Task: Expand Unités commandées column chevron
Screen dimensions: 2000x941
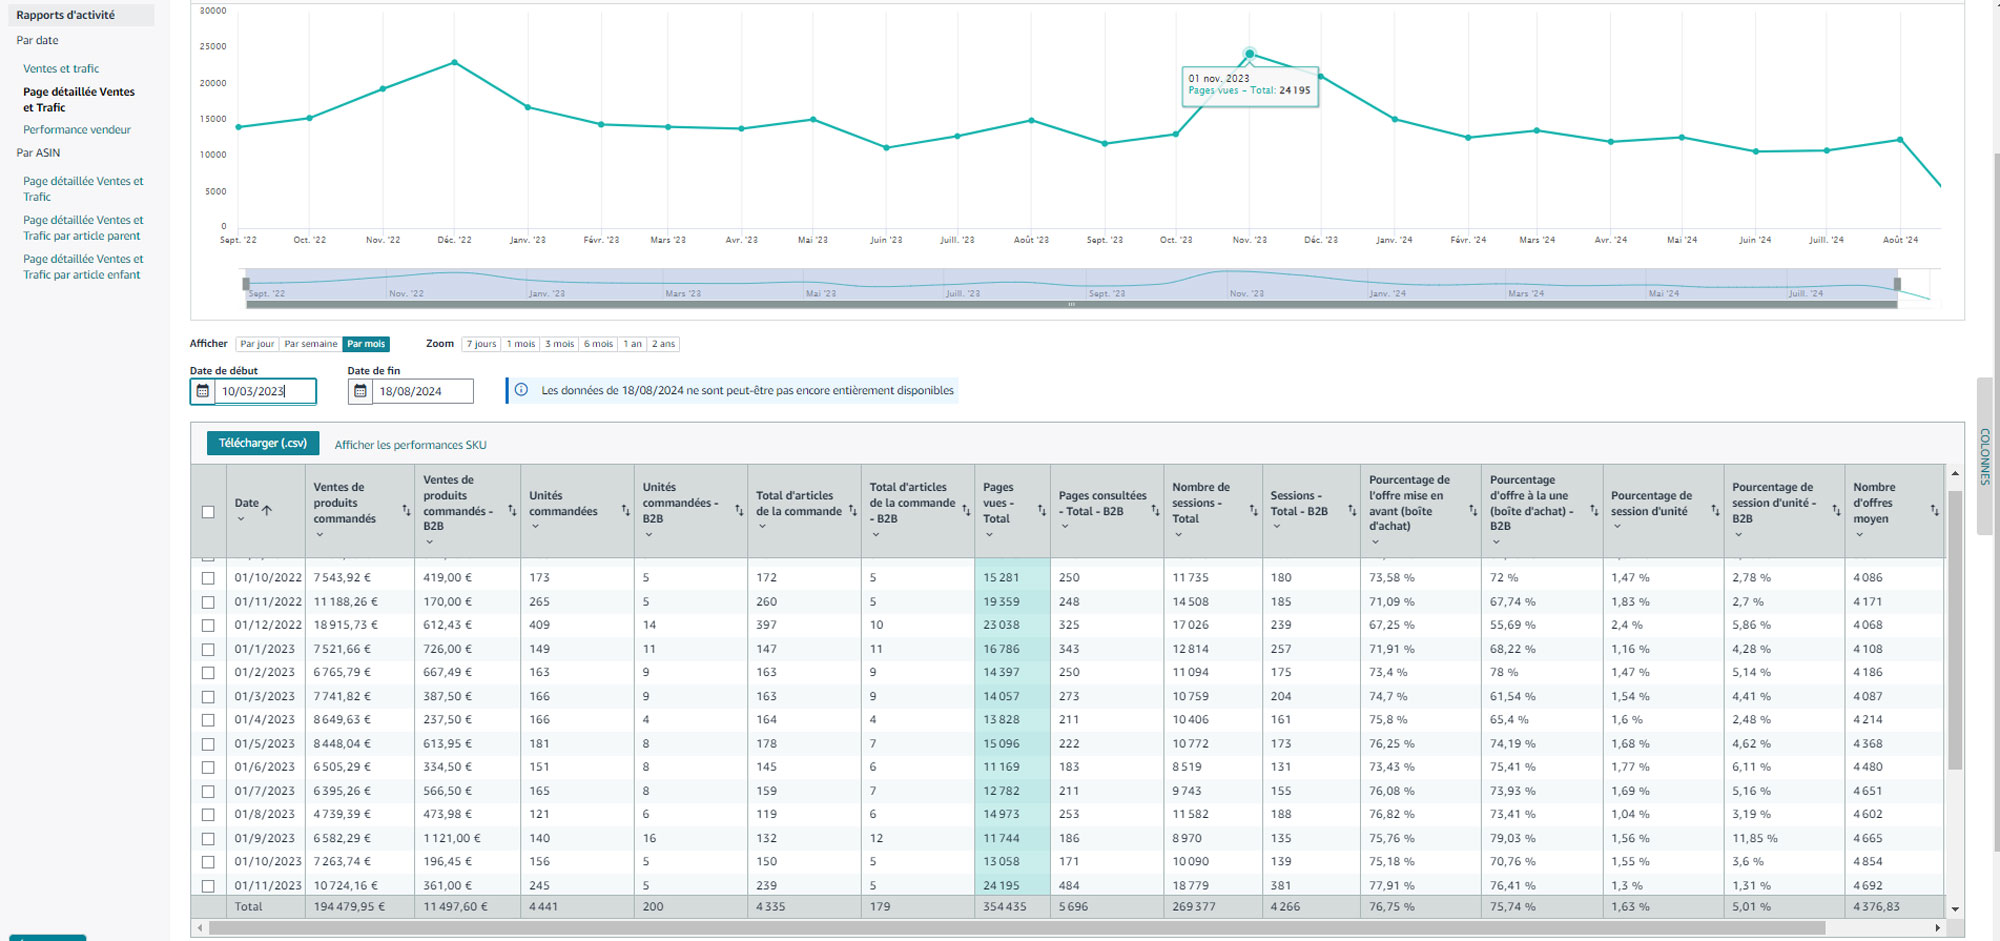Action: (x=535, y=526)
